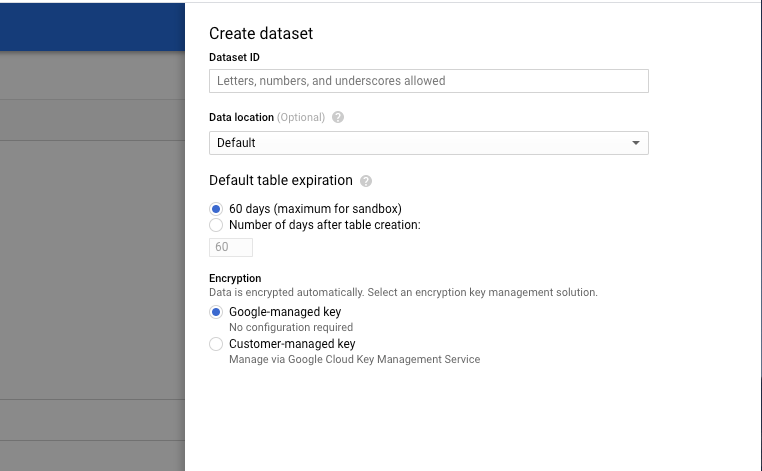Select 60 days (maximum for sandbox) option

pos(216,209)
